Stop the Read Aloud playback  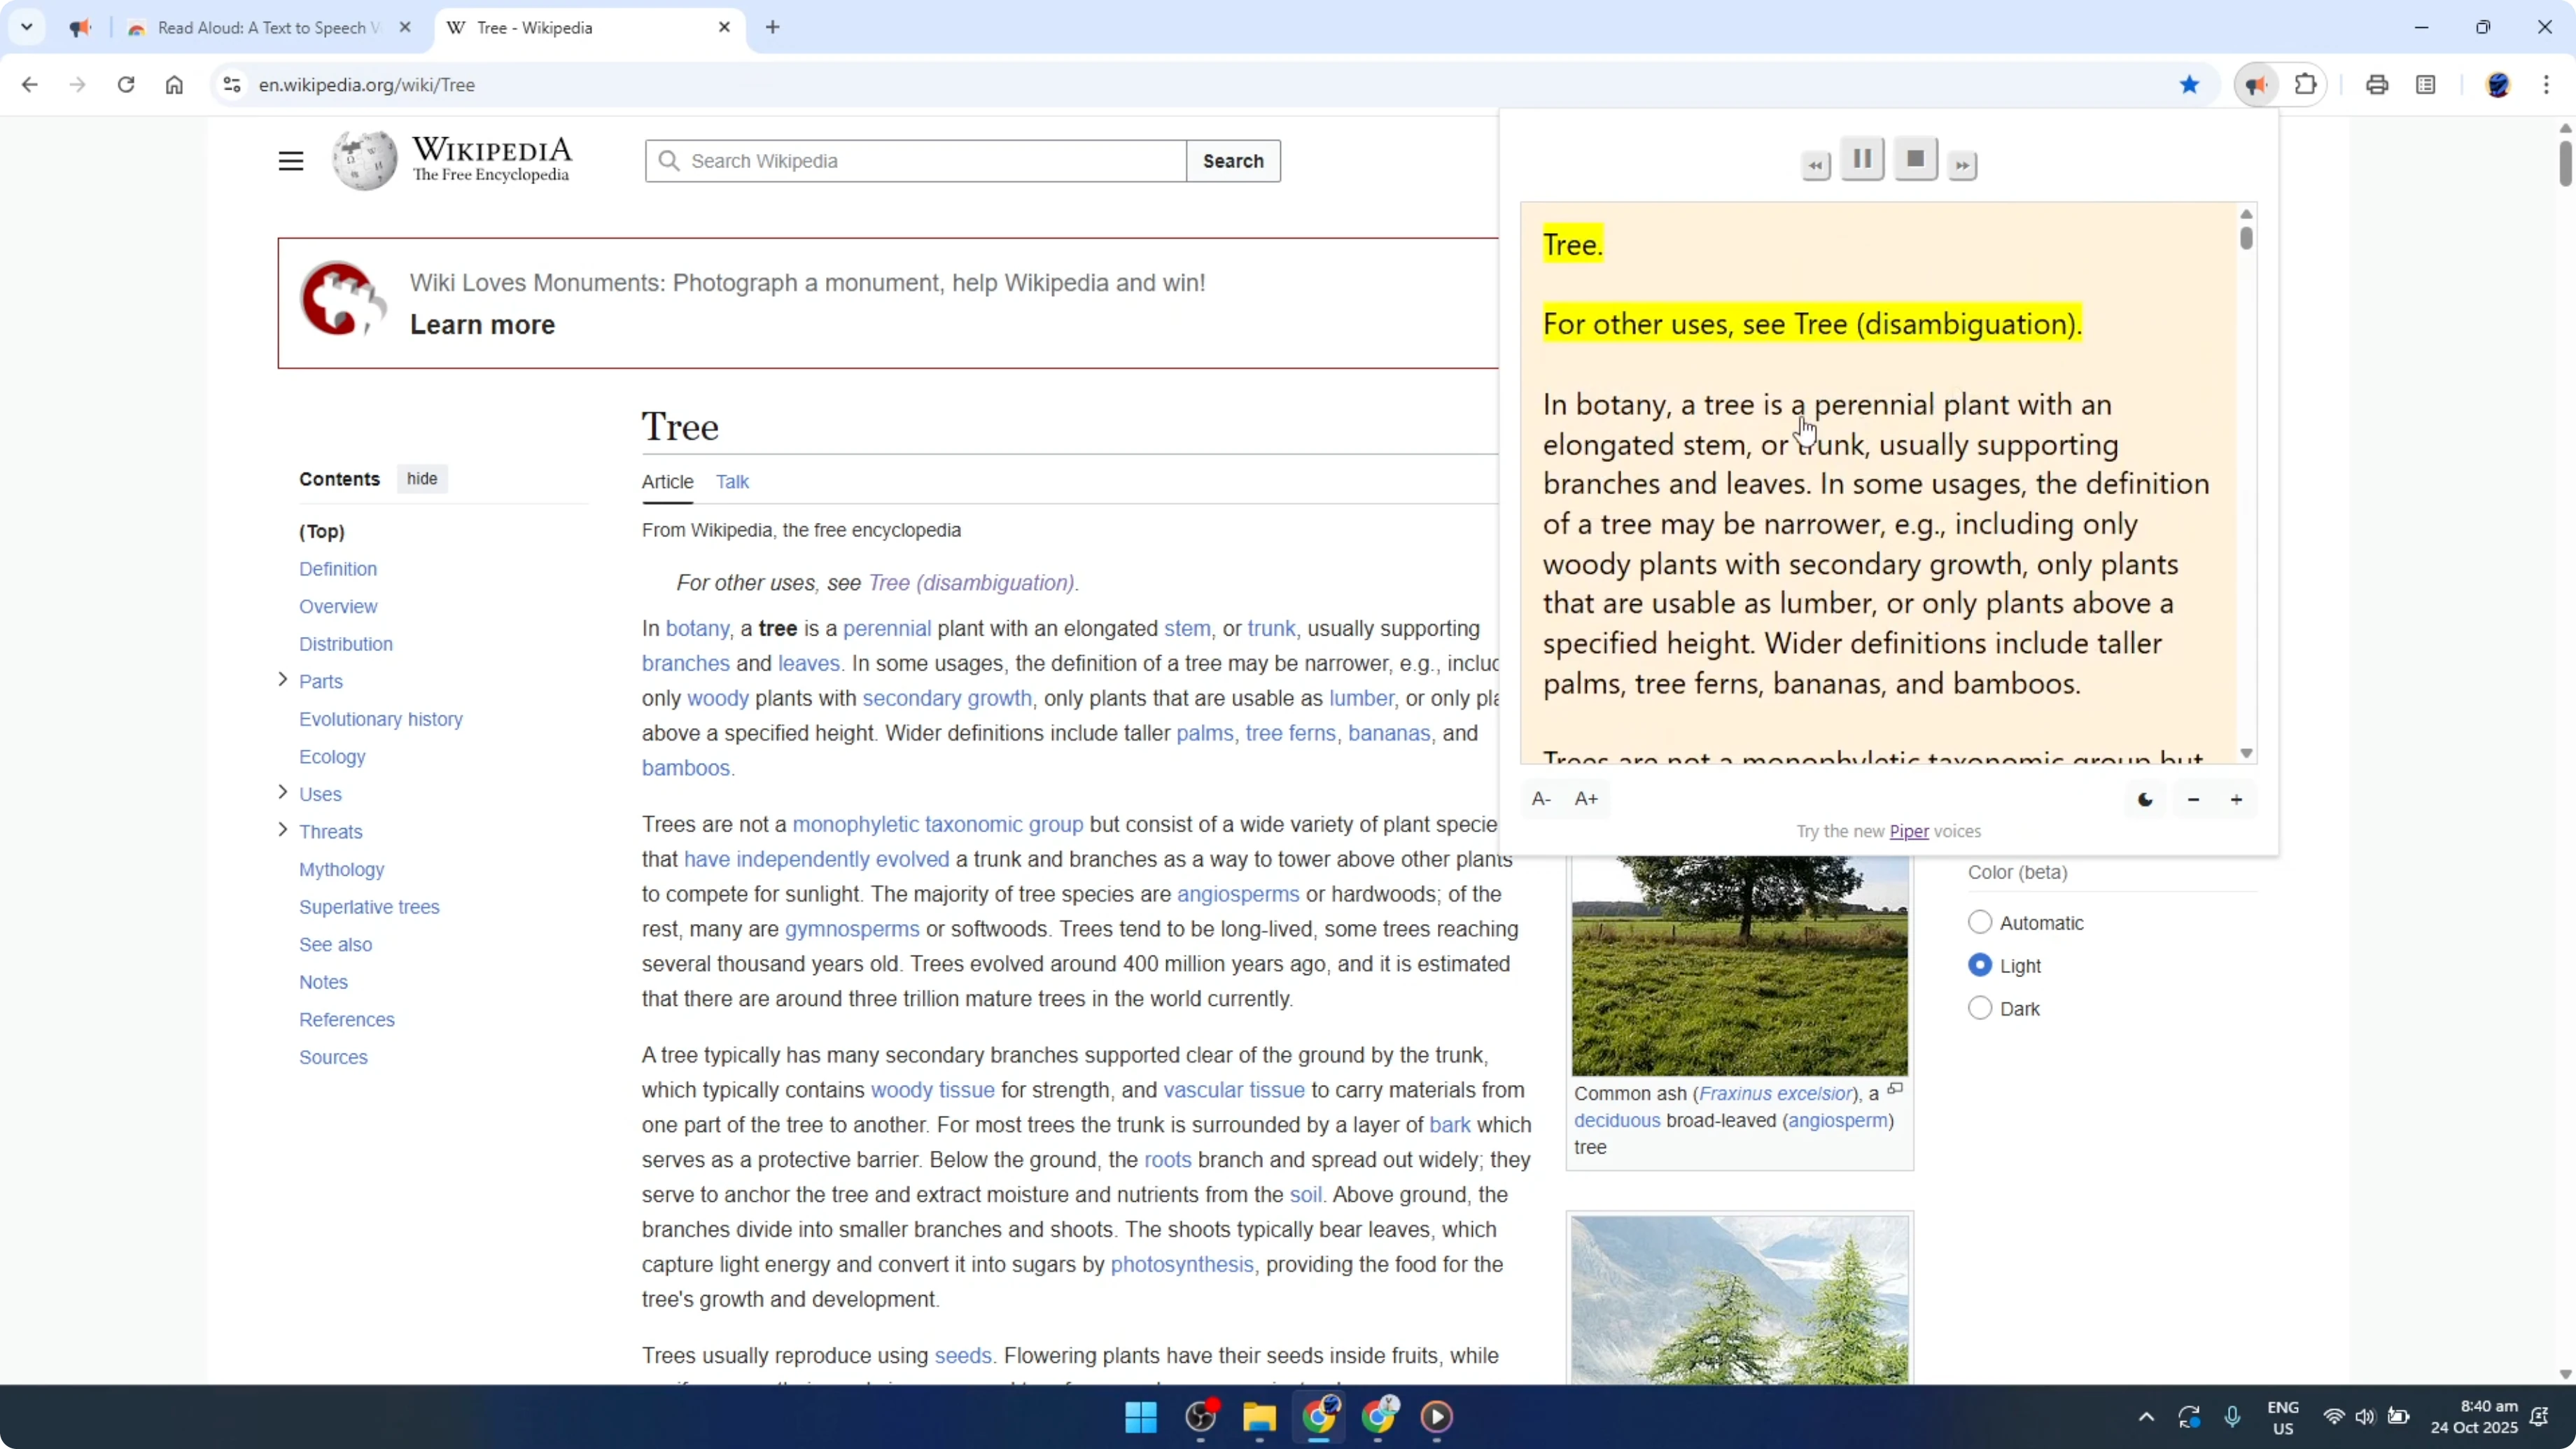[1915, 159]
